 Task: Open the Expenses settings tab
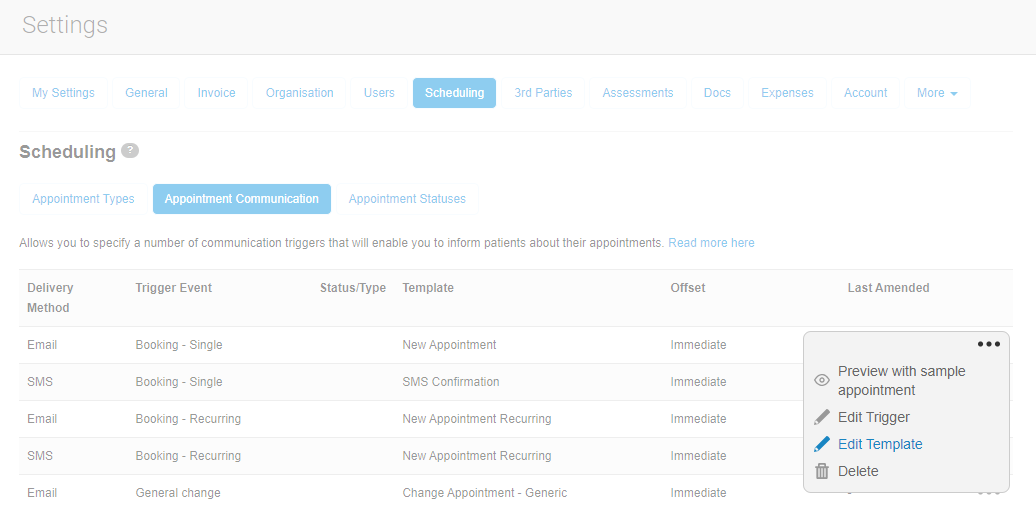coord(787,93)
